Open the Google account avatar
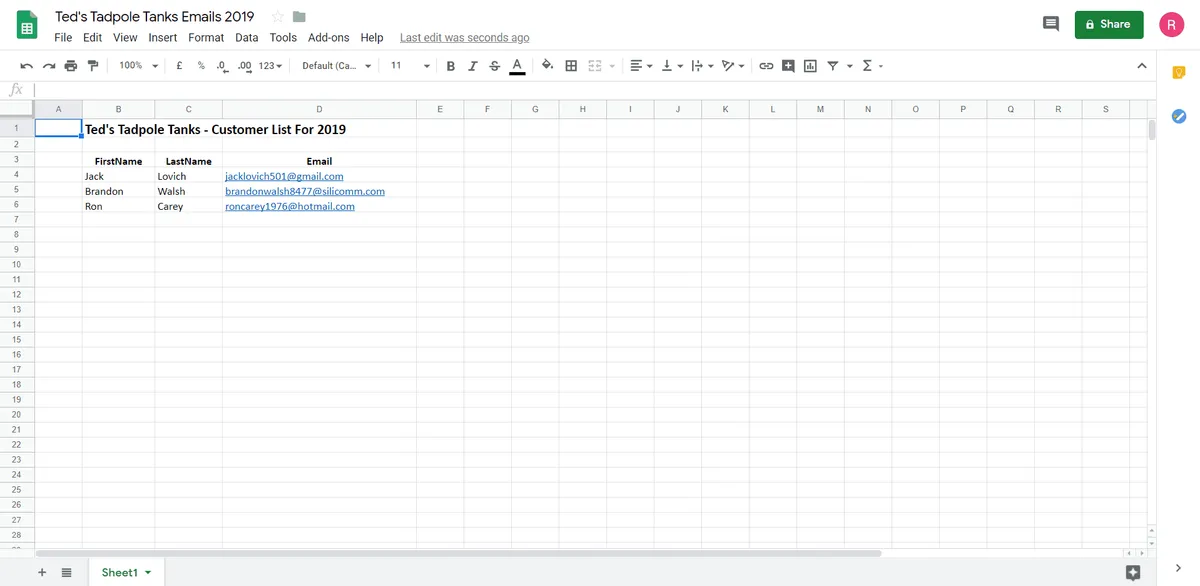The image size is (1200, 586). (1172, 25)
